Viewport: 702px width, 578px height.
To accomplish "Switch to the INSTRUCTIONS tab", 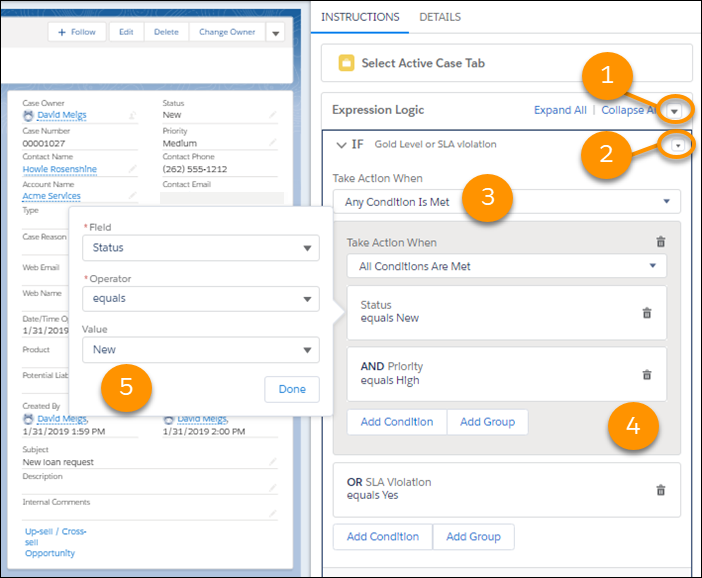I will pyautogui.click(x=359, y=17).
